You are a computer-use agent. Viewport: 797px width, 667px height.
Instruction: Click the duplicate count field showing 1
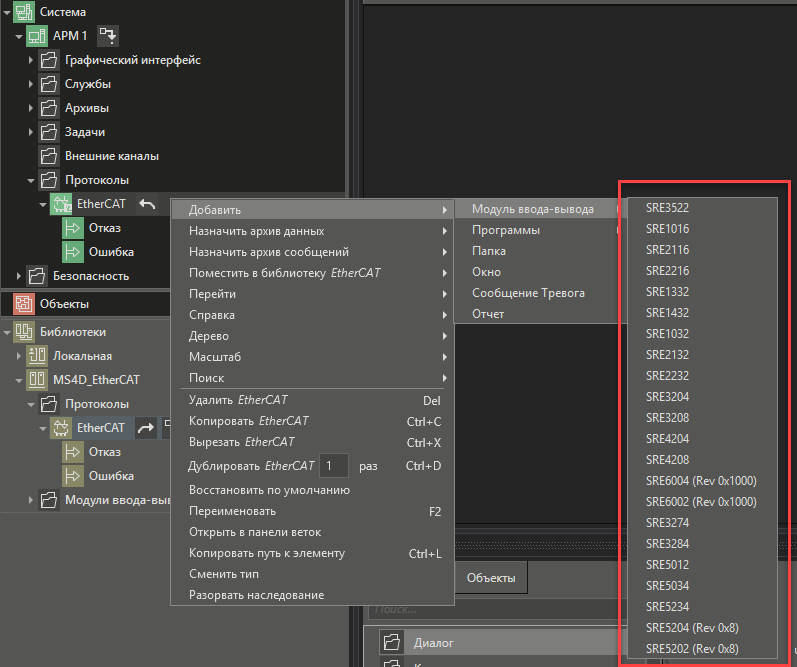[334, 466]
